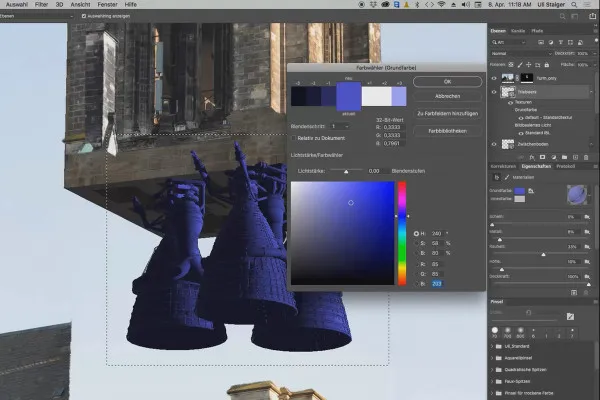This screenshot has height=400, width=600.
Task: Expand the Faux-Spitzen brush folder
Action: point(492,382)
